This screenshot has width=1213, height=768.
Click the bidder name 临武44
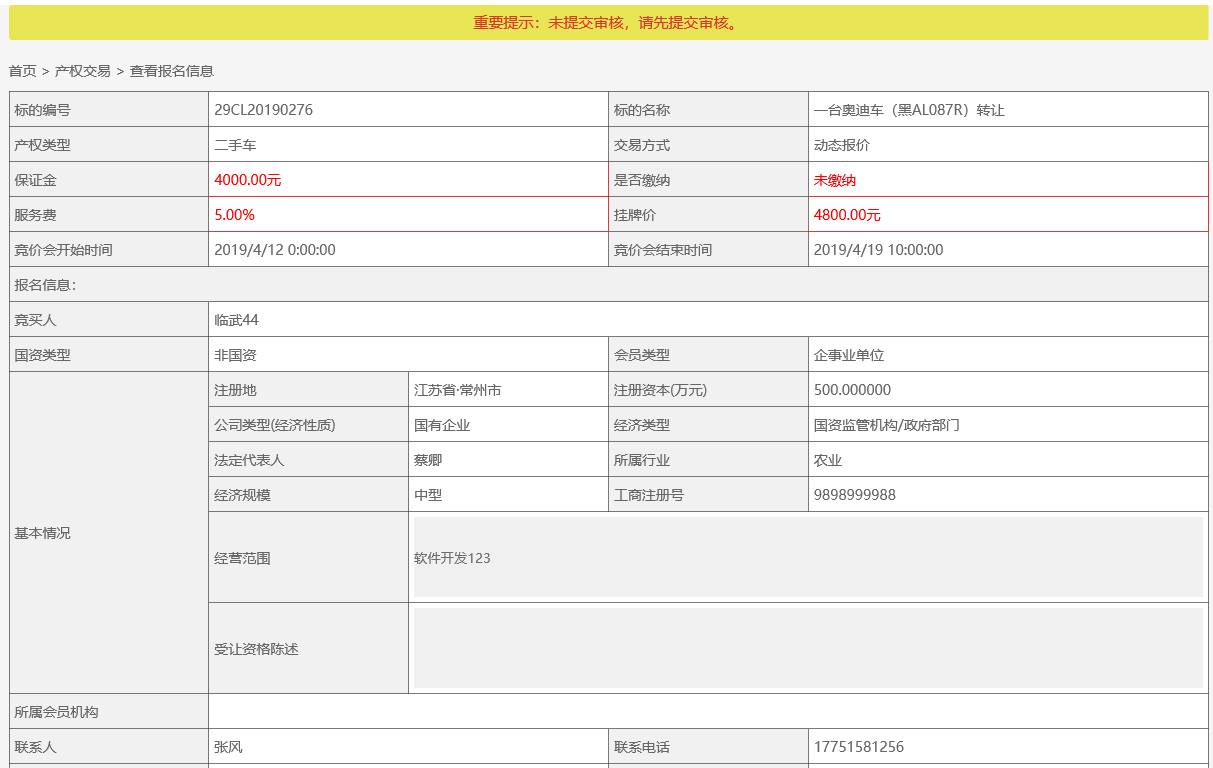pos(237,320)
